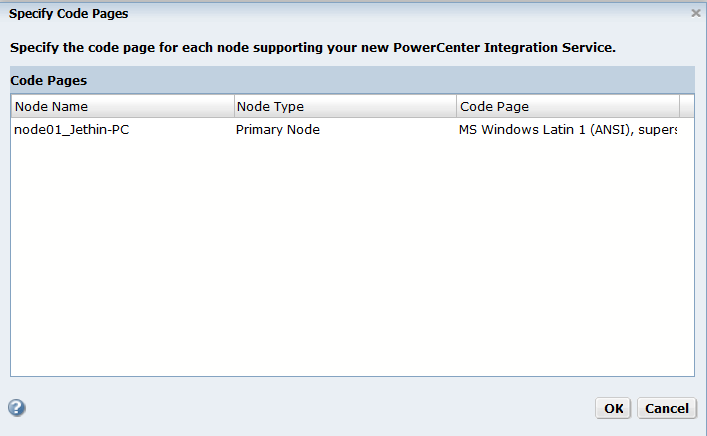Click the Code Pages section header bar
The height and width of the screenshot is (436, 707).
352,80
